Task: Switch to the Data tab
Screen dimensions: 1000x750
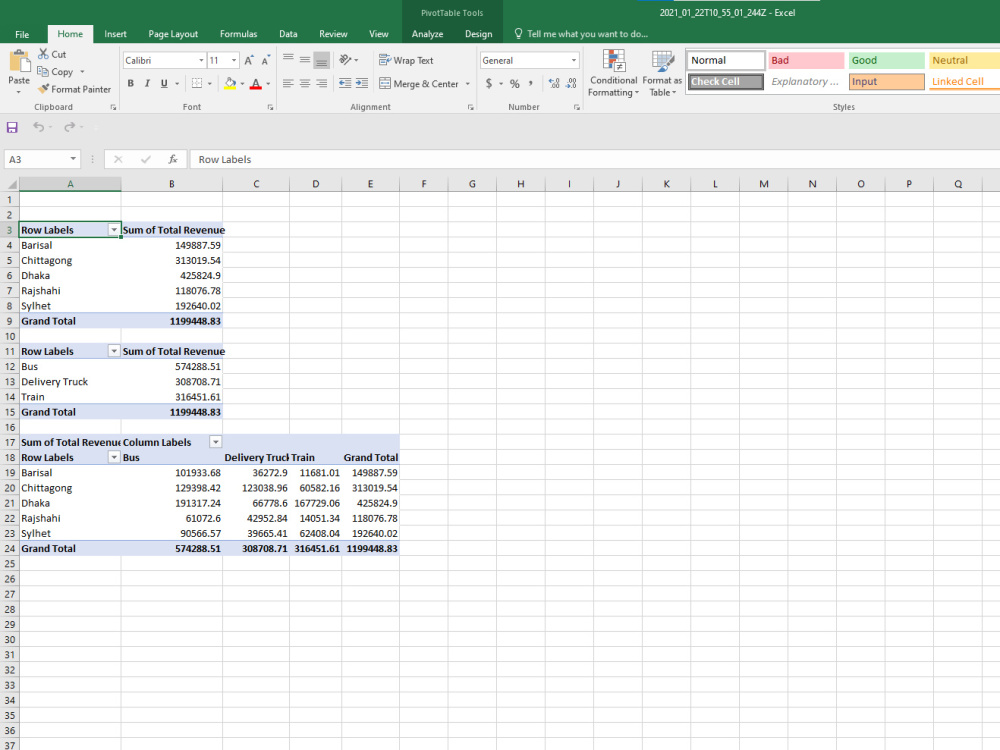Action: tap(288, 34)
